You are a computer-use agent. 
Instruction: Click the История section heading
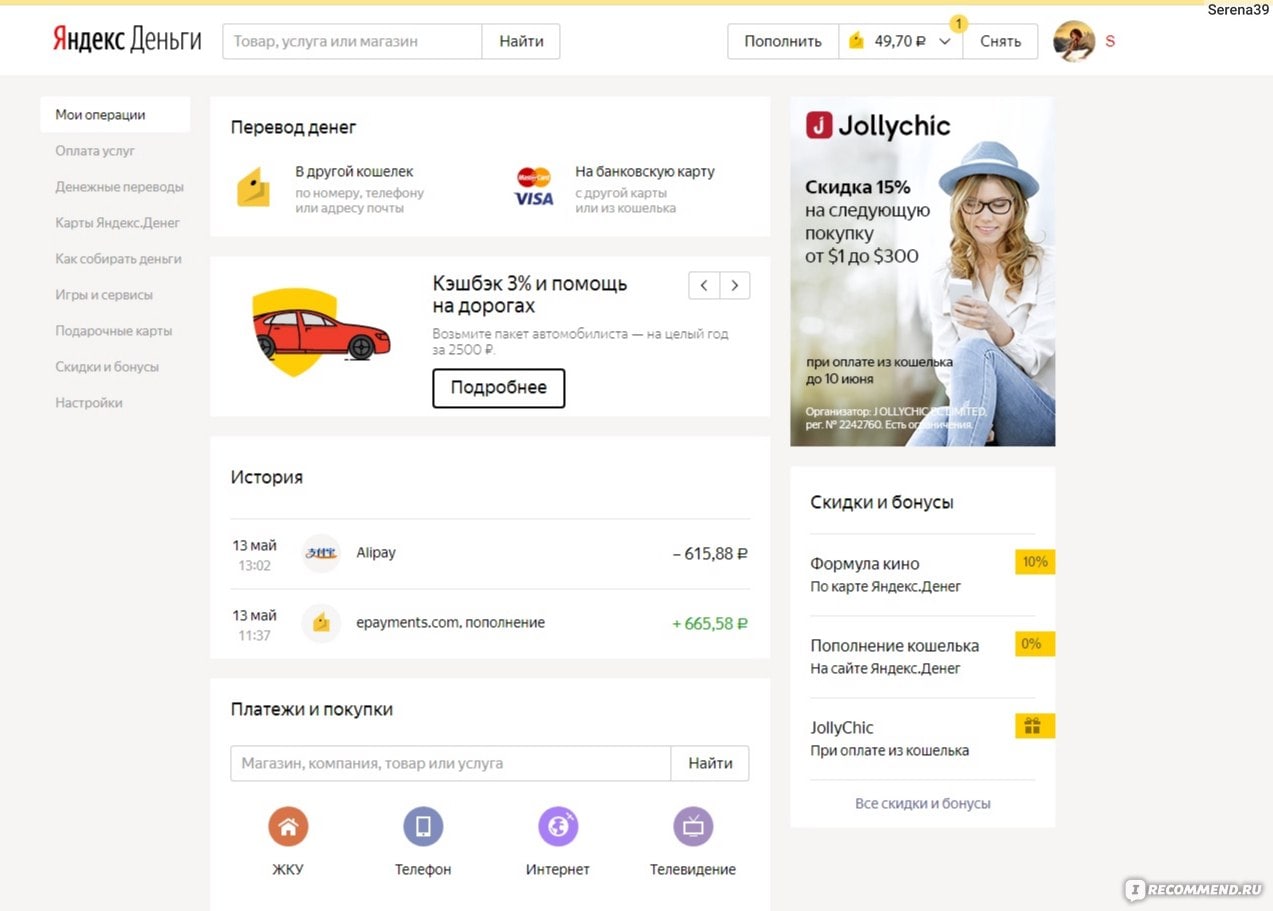point(267,477)
